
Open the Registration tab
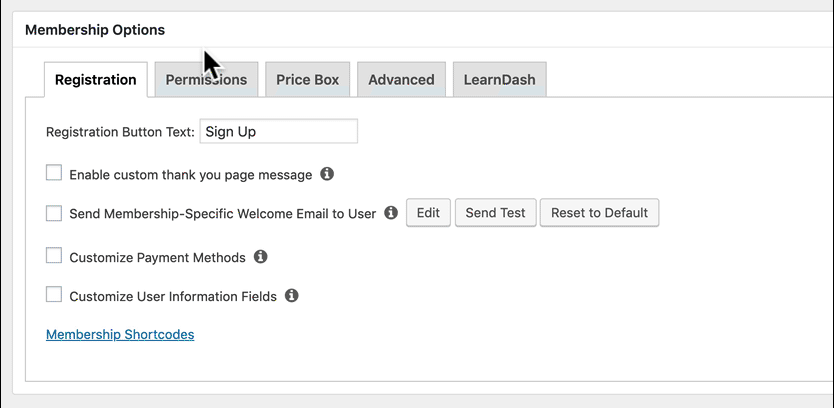(96, 80)
